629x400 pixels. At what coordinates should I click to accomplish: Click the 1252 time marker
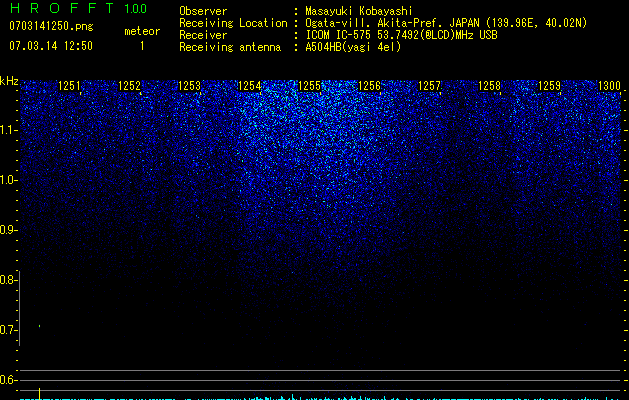pos(130,86)
